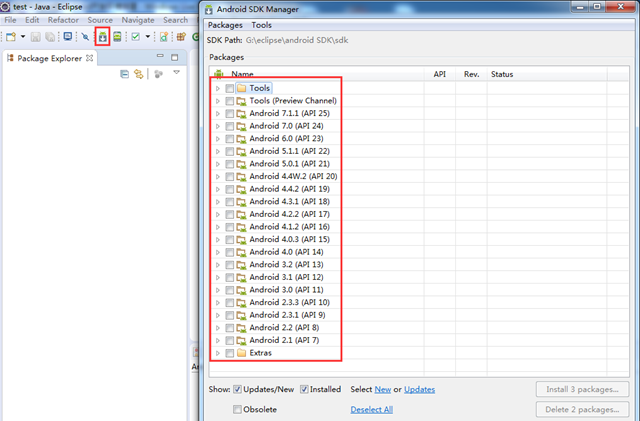The height and width of the screenshot is (421, 640).
Task: Click the Tools folder icon in SDK Manager
Action: pyautogui.click(x=242, y=88)
